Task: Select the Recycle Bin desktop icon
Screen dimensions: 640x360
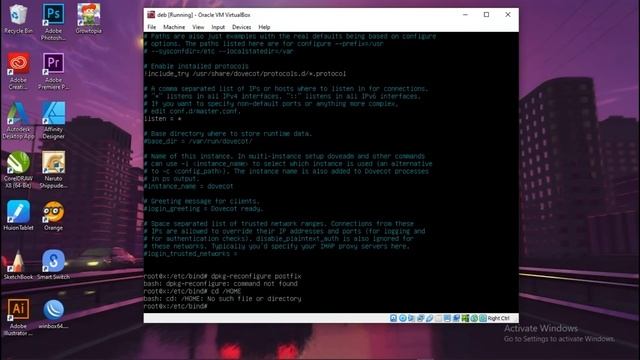Action: click(18, 19)
